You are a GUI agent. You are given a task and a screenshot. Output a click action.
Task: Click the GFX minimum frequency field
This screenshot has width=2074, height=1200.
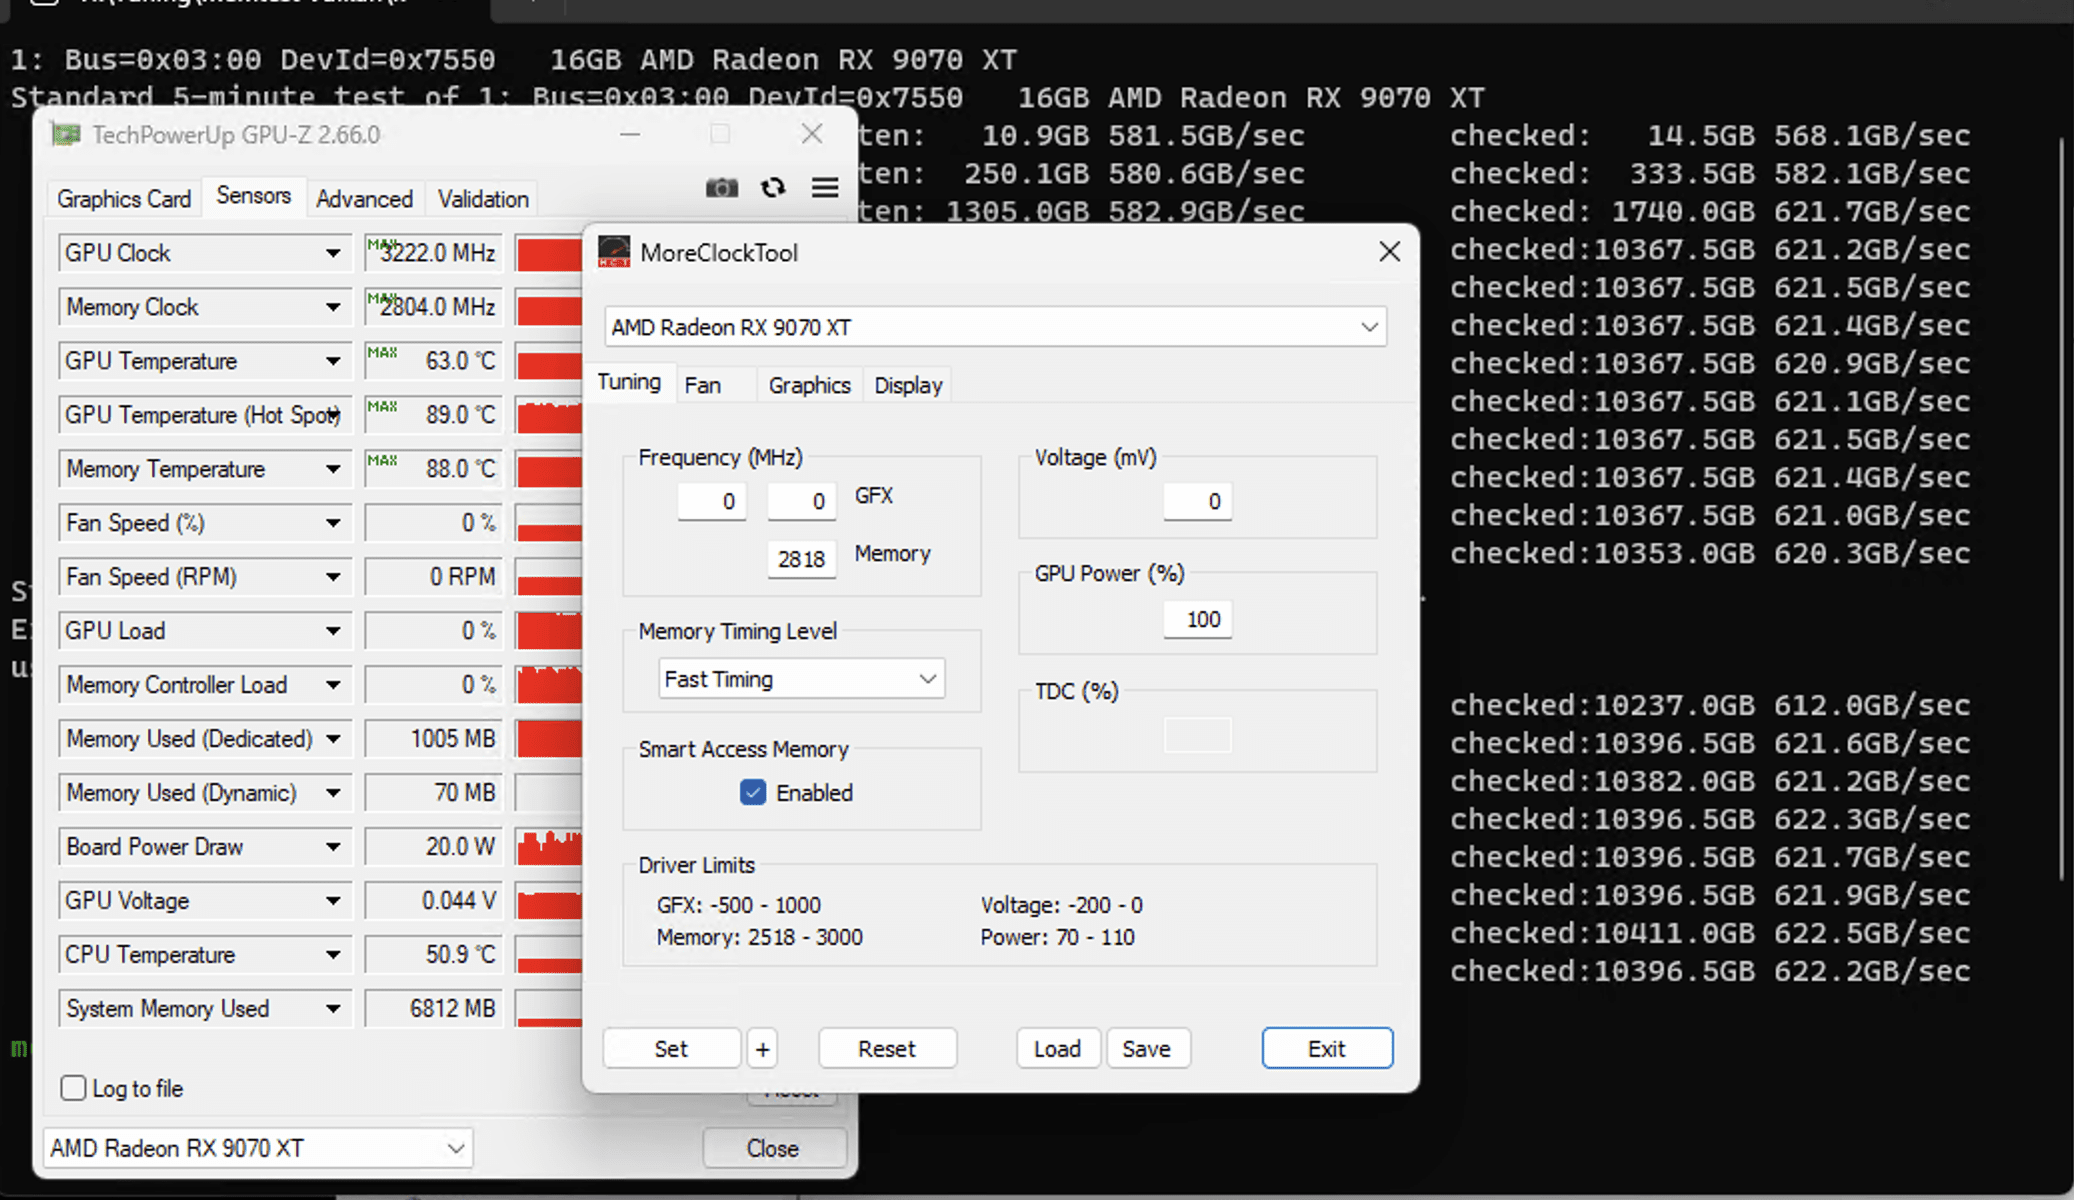[x=711, y=501]
